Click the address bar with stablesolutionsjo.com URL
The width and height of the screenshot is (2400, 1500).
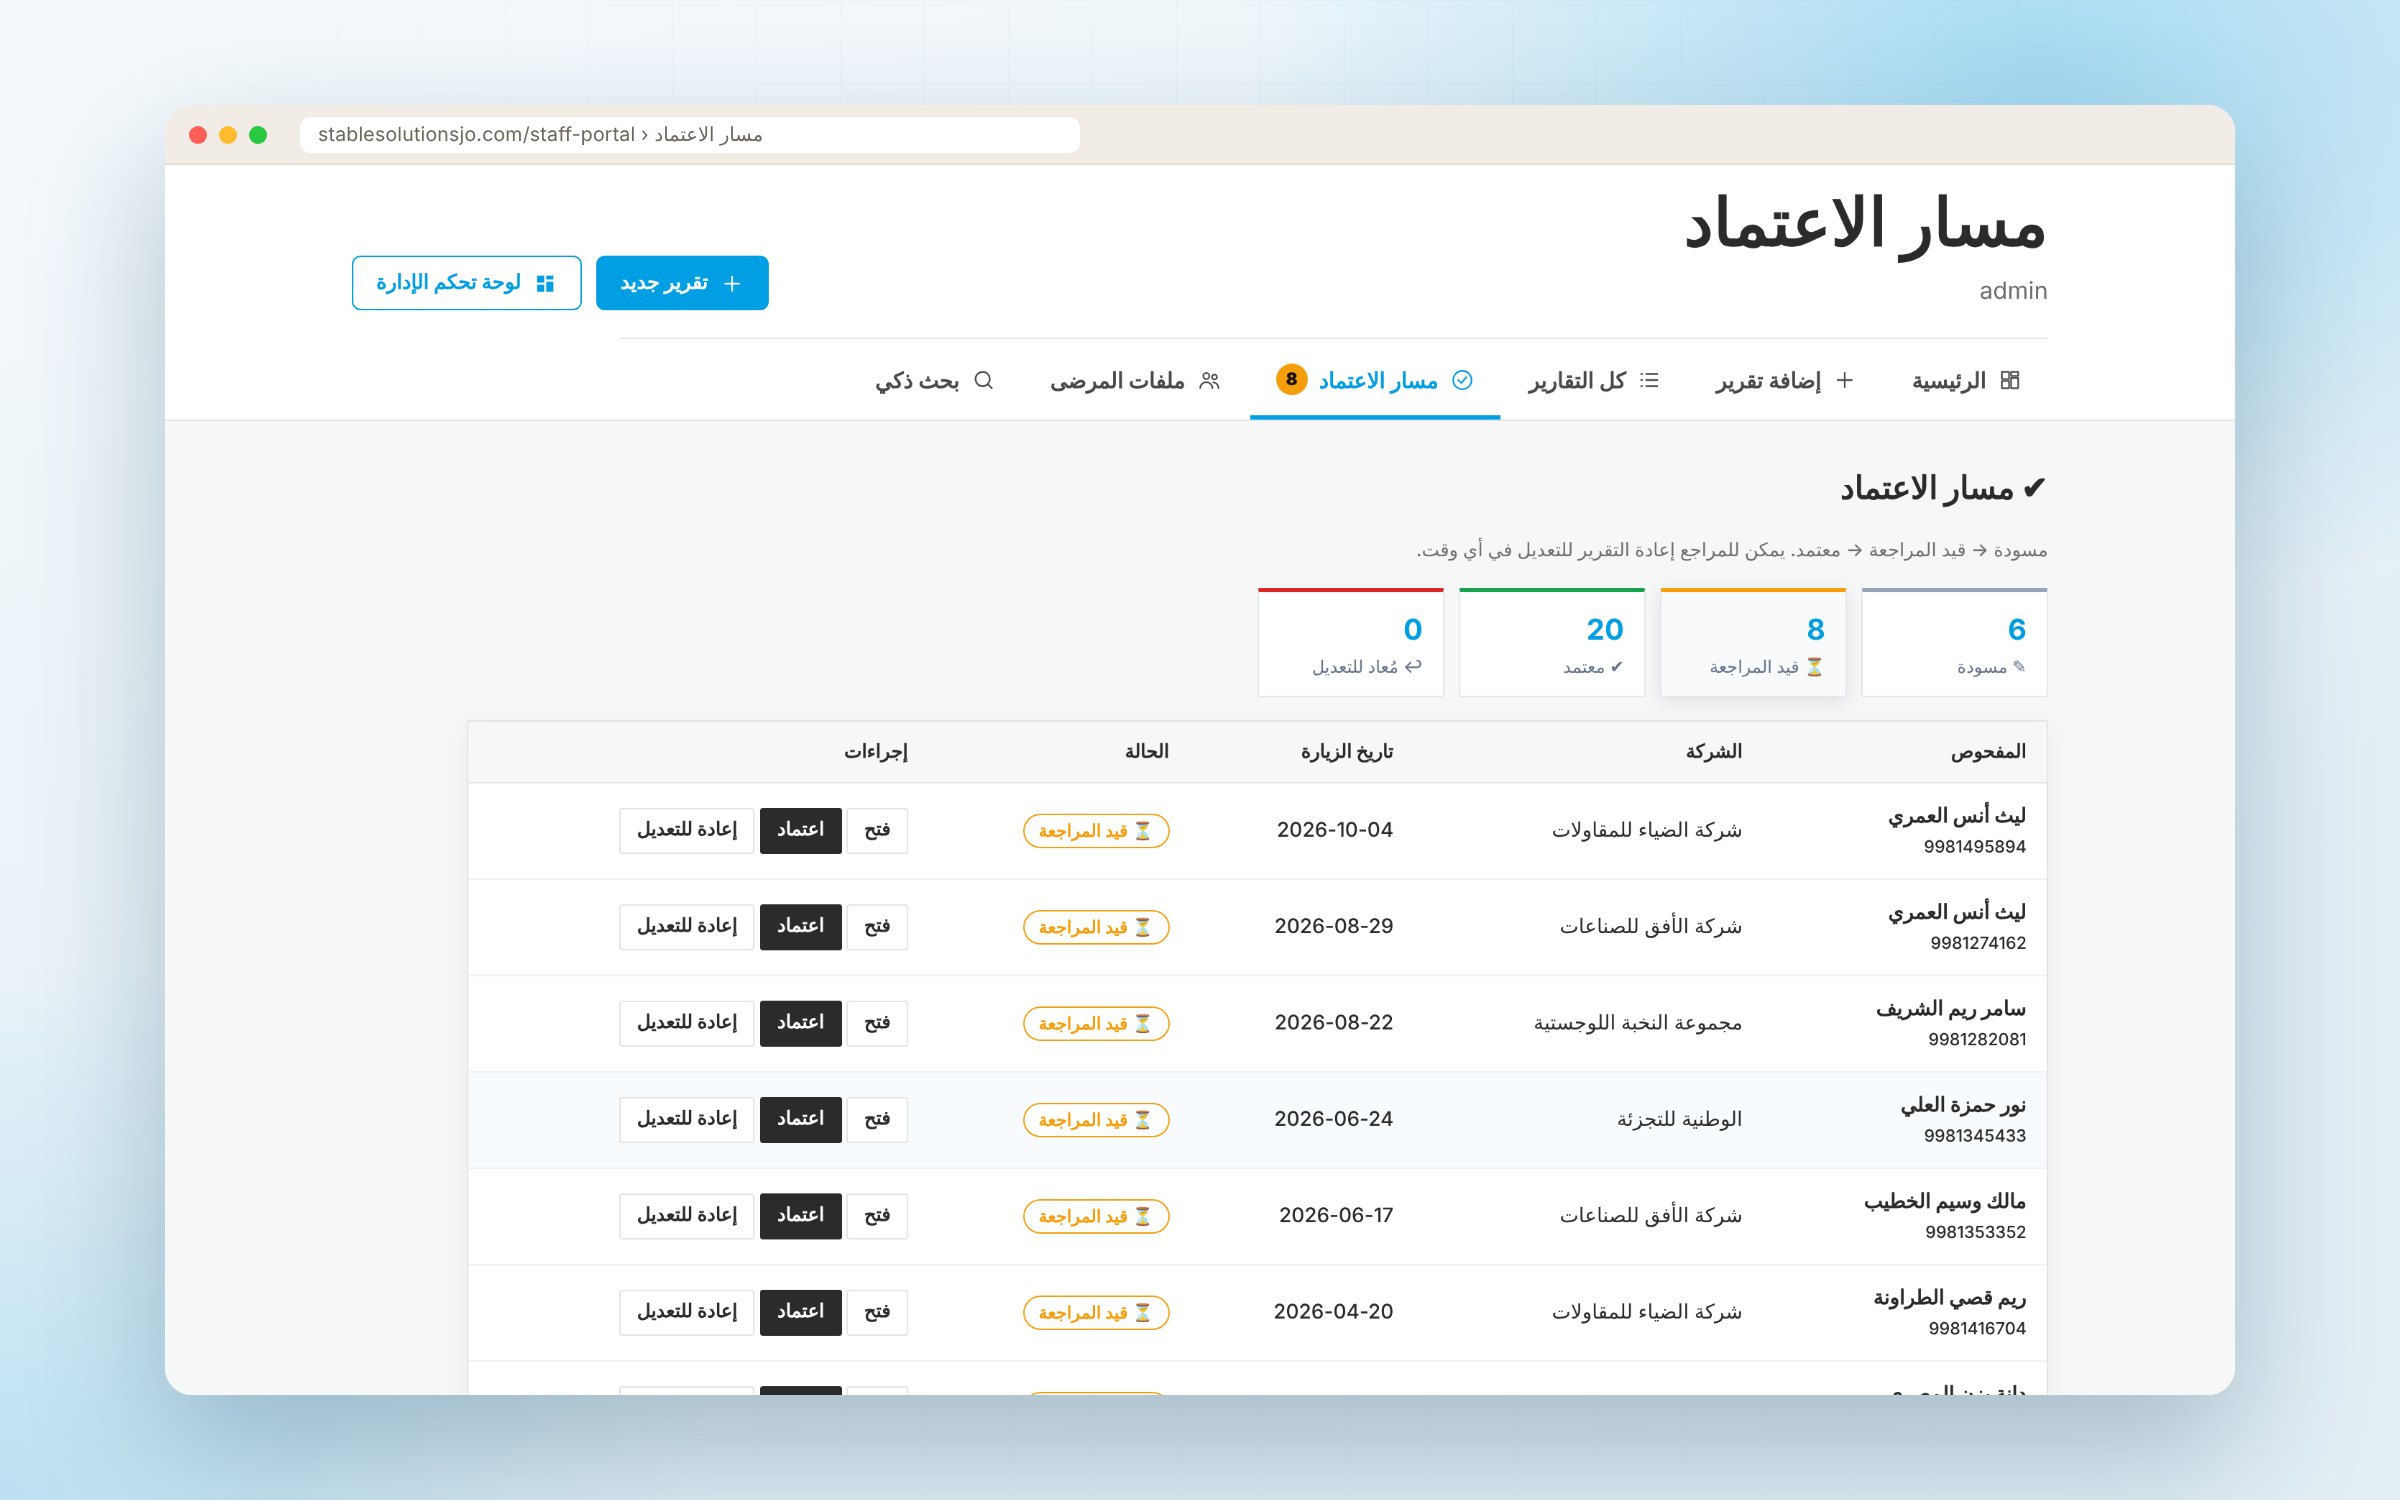pos(690,135)
